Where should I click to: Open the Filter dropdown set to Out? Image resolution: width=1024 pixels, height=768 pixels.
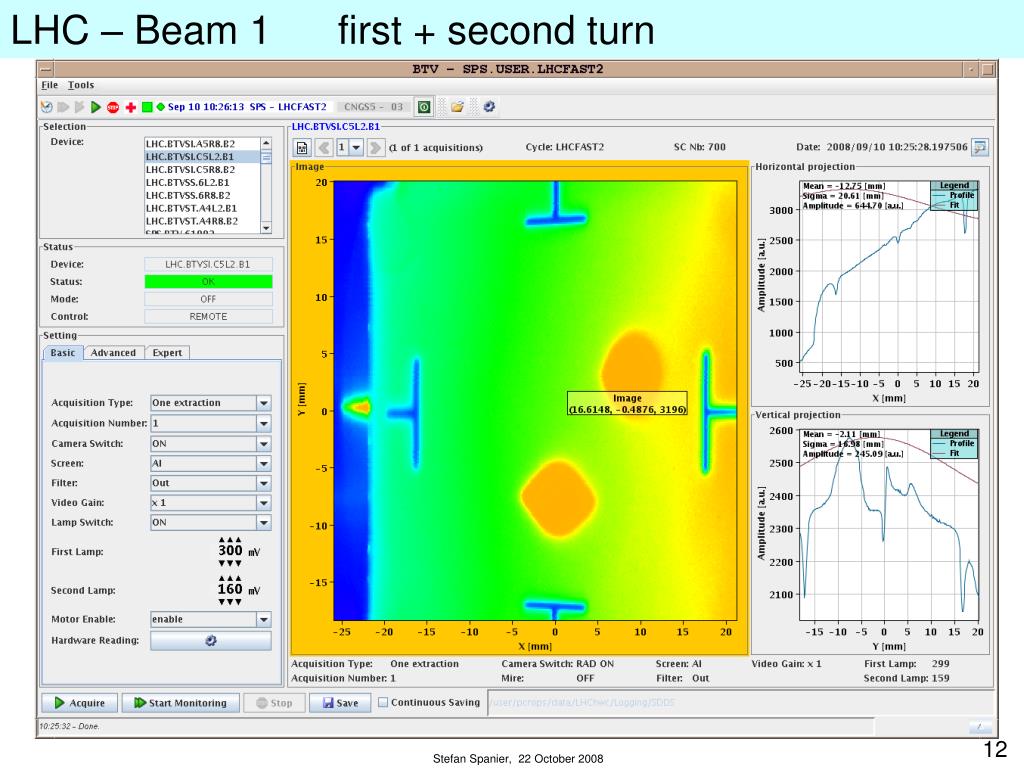pos(264,483)
